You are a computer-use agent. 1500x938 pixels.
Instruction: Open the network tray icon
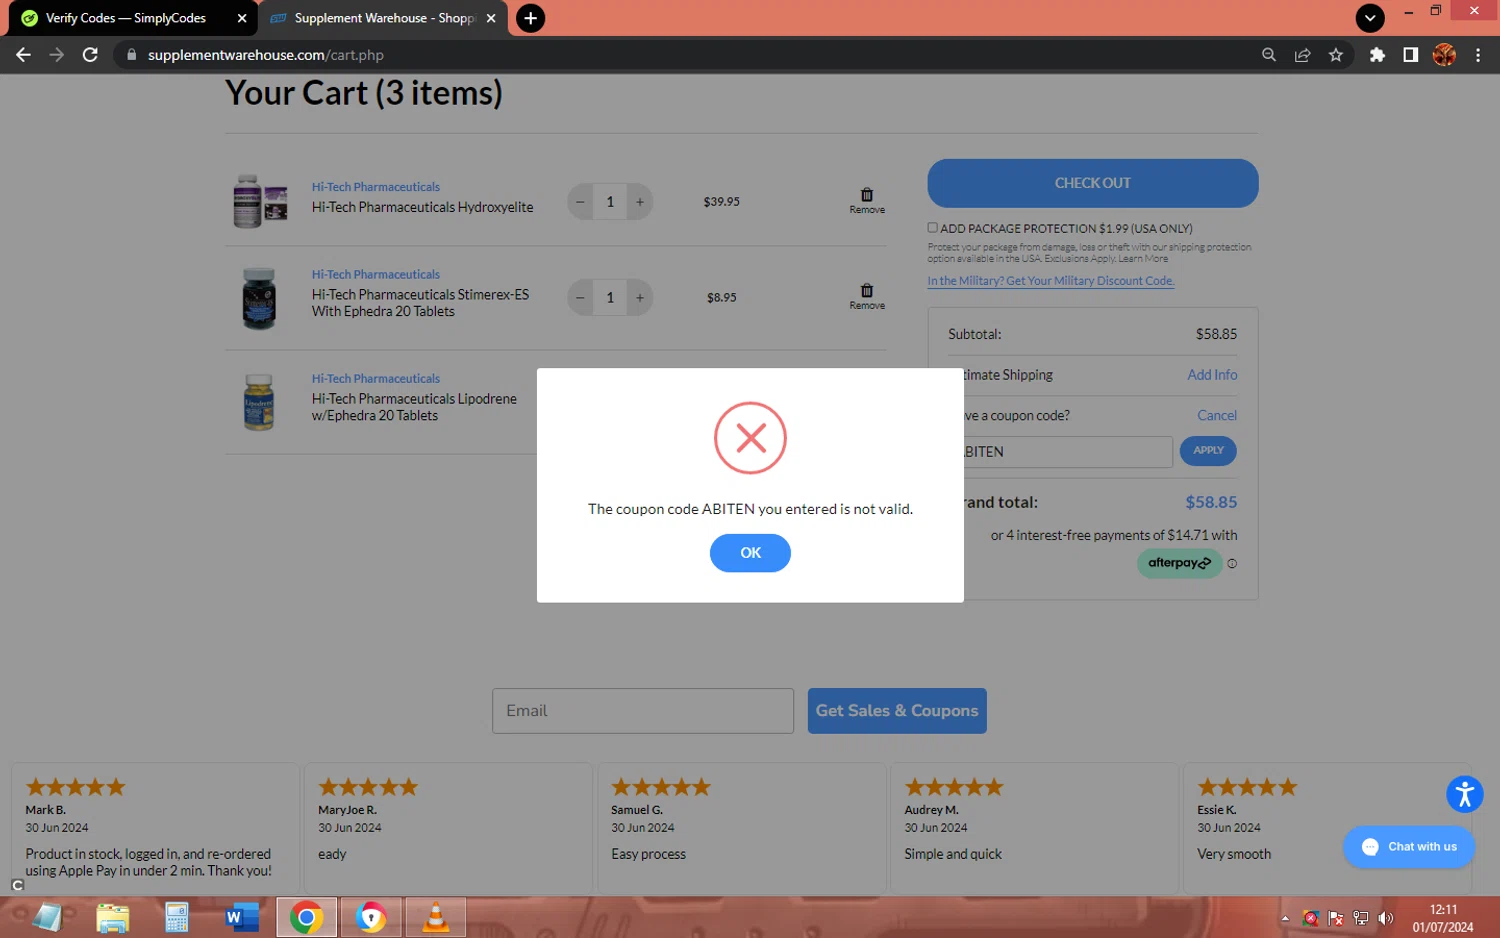tap(1360, 918)
